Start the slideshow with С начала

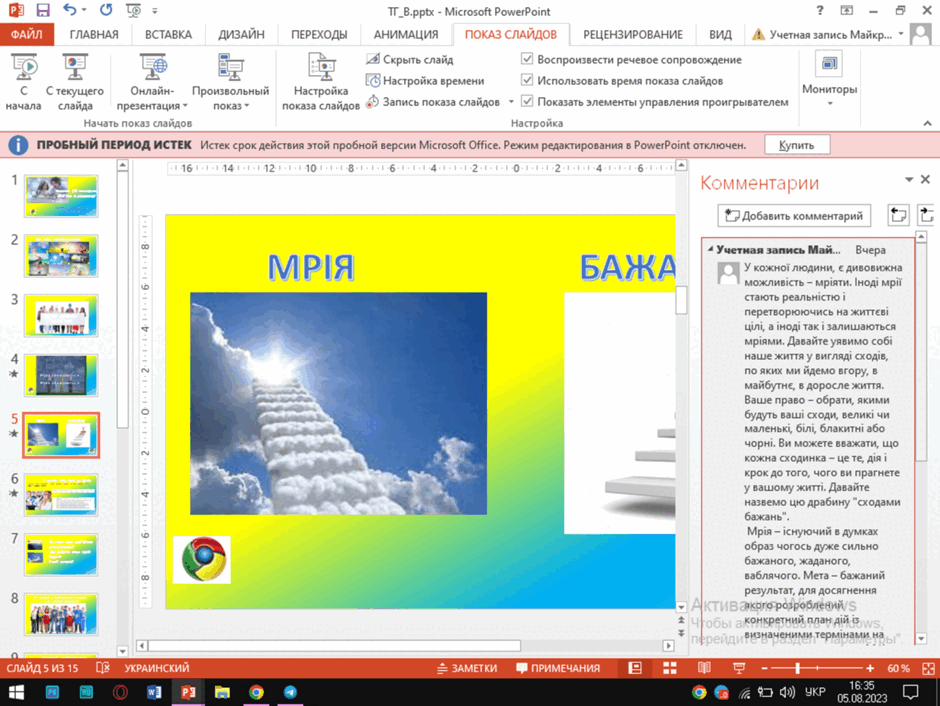point(23,82)
